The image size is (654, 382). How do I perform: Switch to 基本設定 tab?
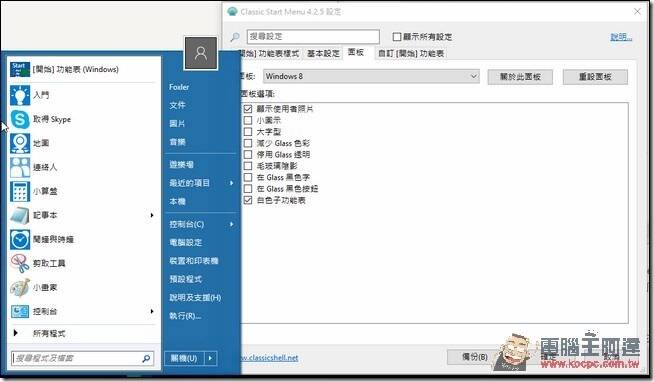click(x=323, y=53)
